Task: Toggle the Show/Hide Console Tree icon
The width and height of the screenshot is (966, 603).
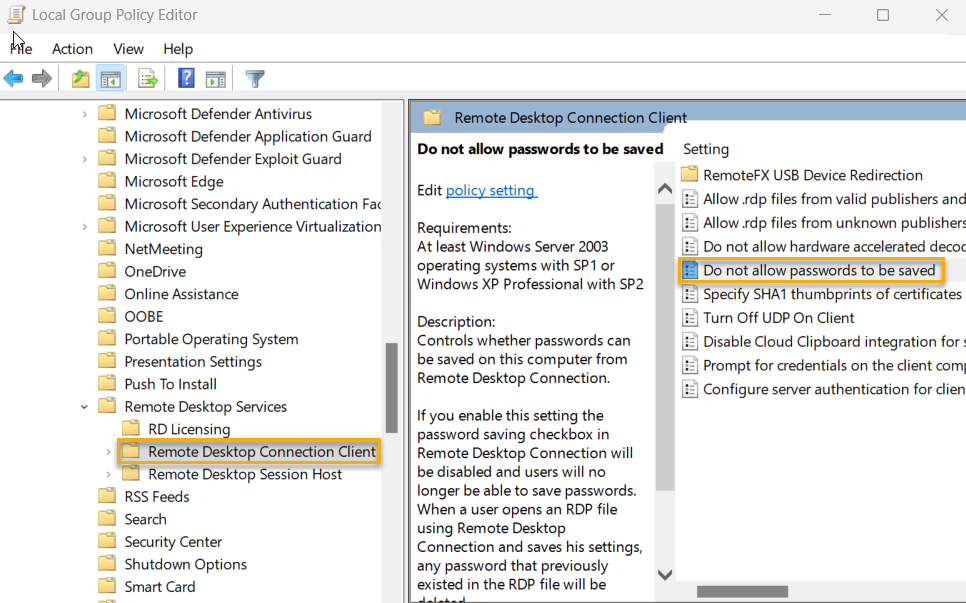Action: (x=111, y=78)
